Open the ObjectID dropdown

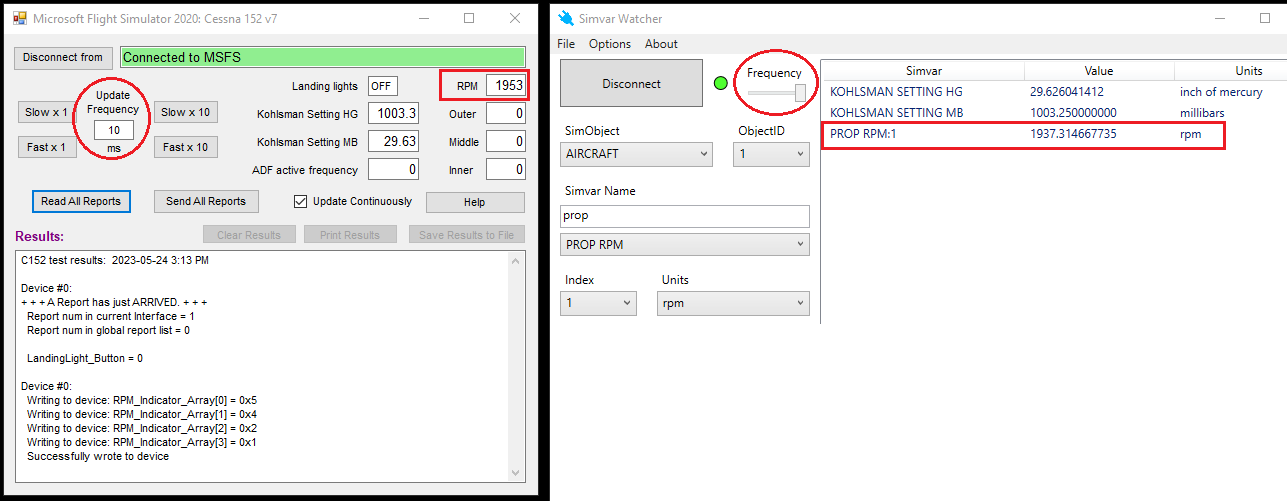click(x=770, y=154)
